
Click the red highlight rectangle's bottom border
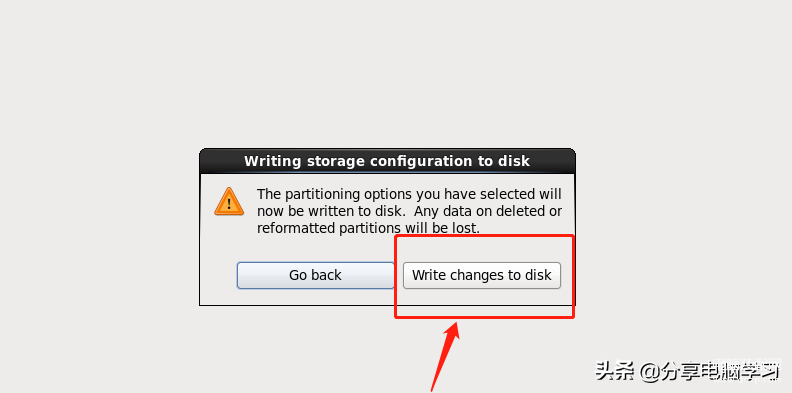click(484, 317)
